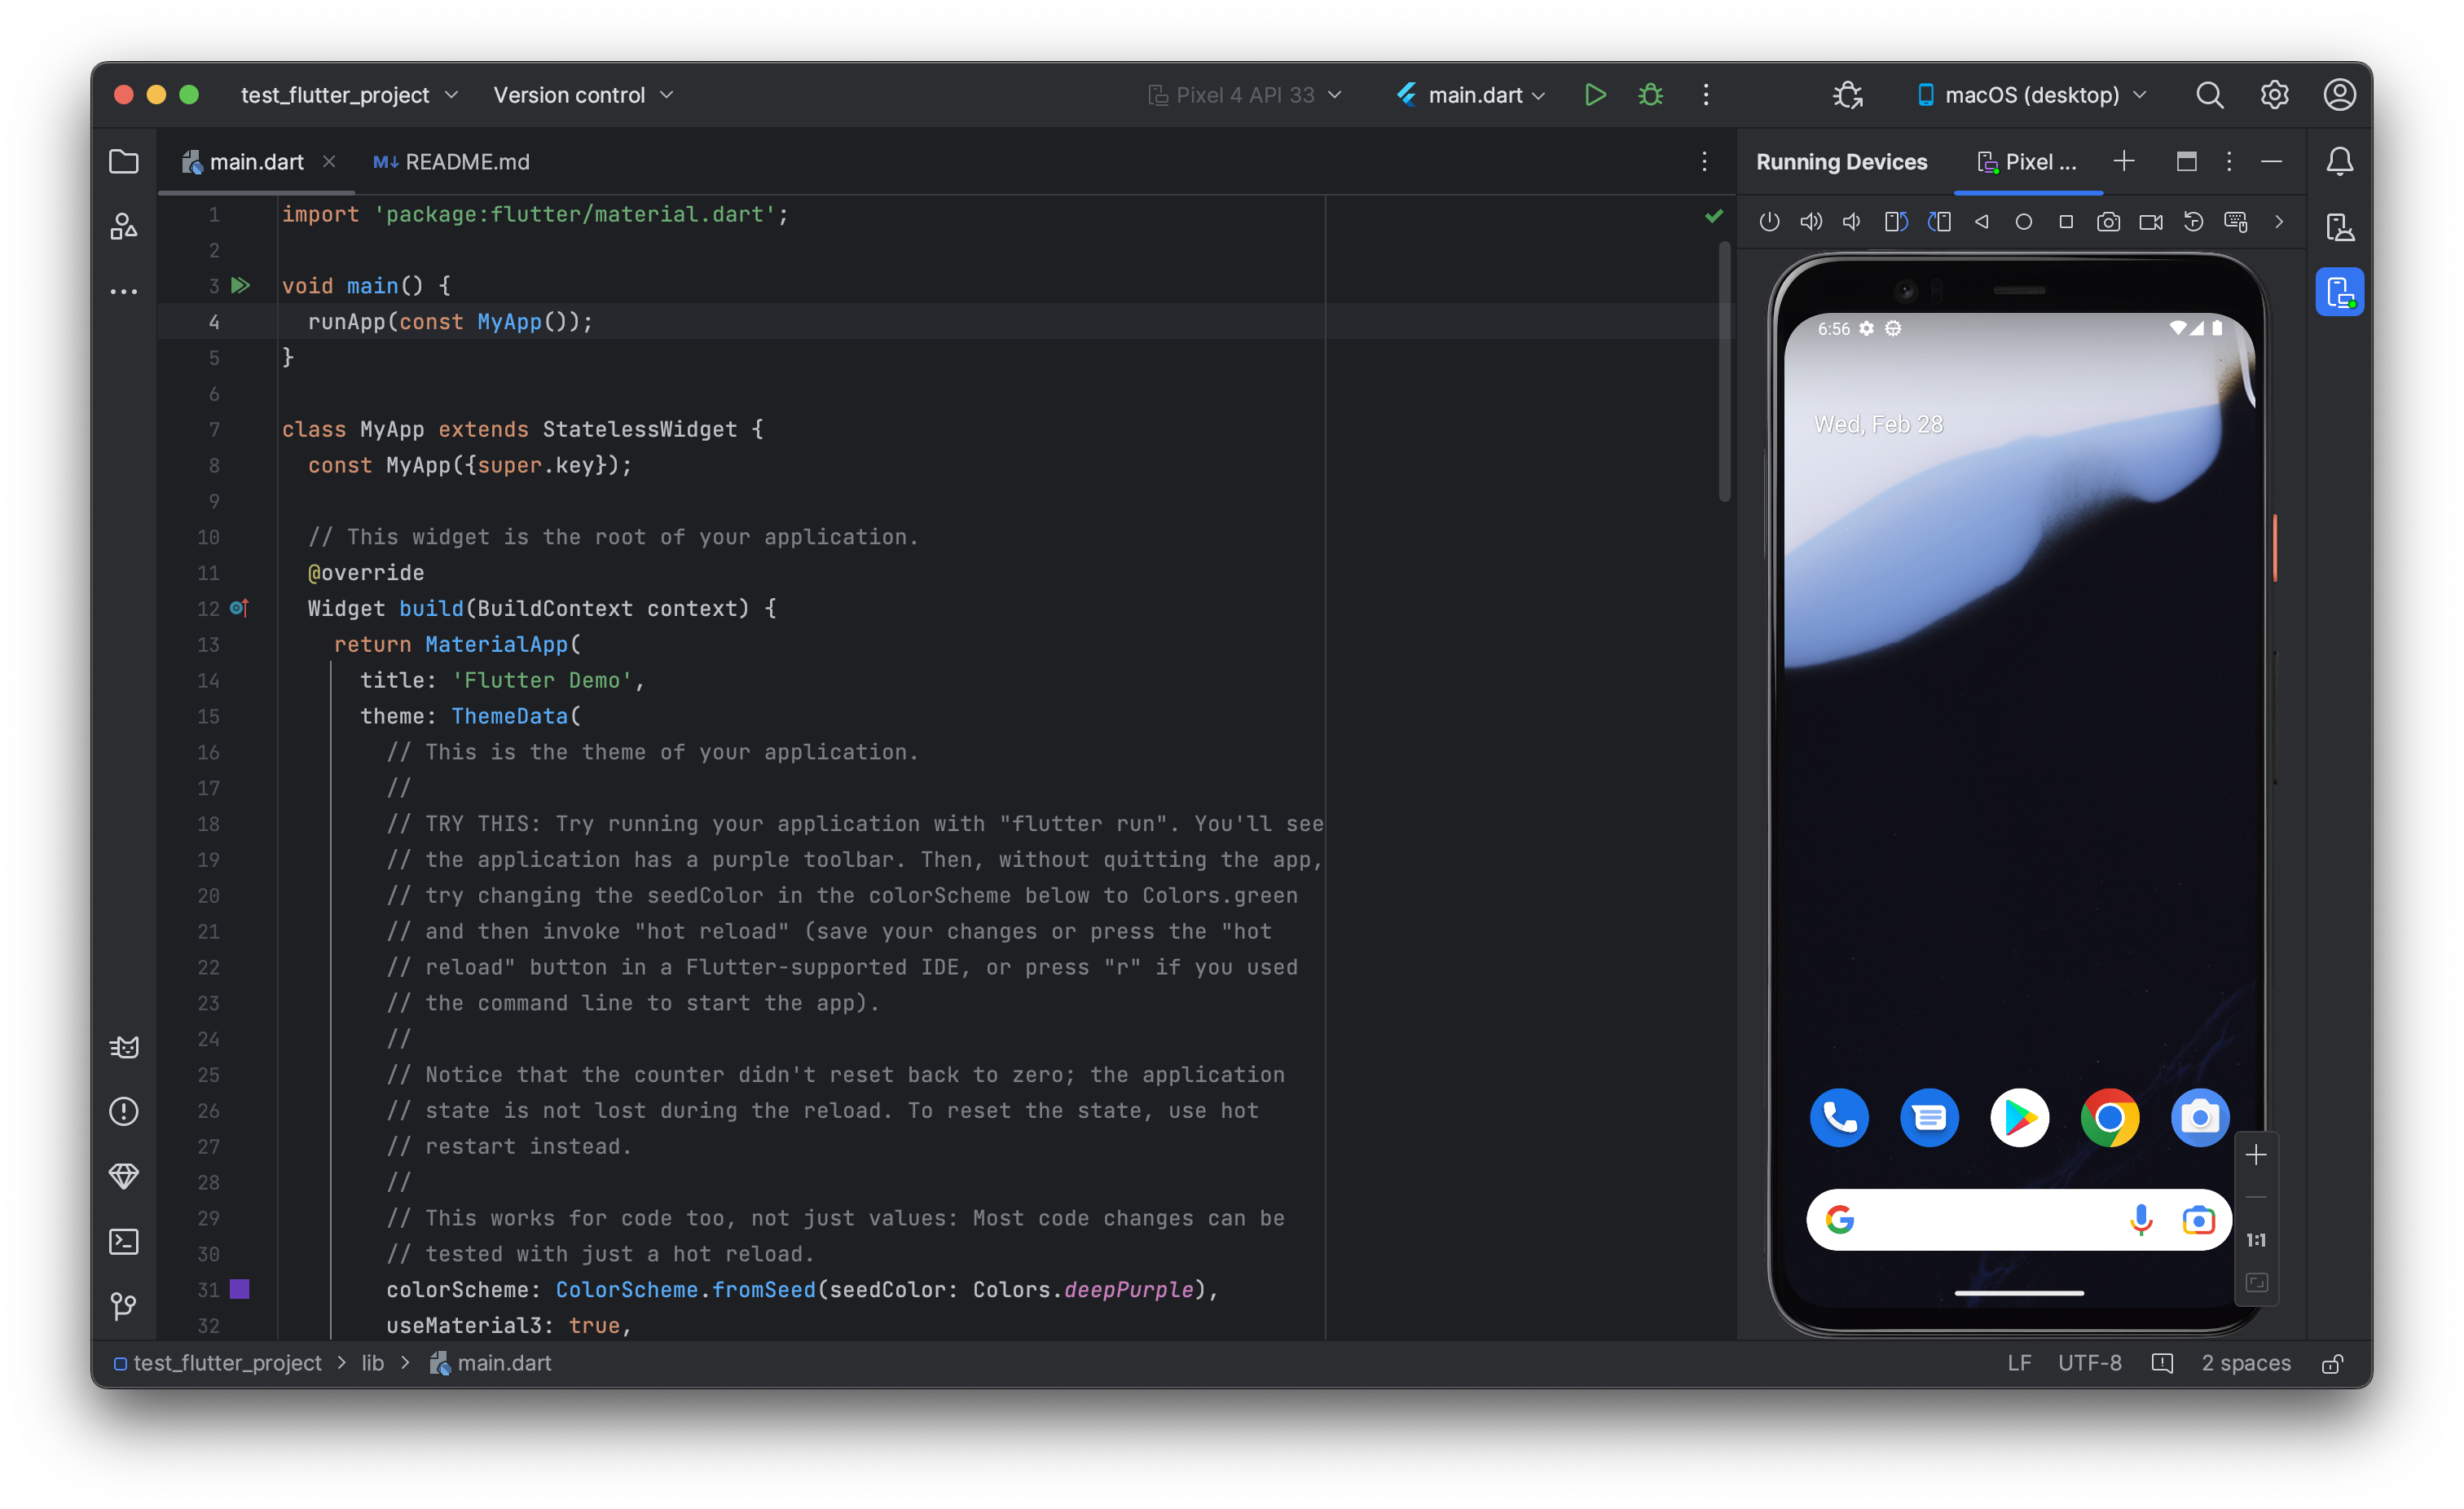Click the green Run button
2464x1509 pixels.
(x=1595, y=95)
